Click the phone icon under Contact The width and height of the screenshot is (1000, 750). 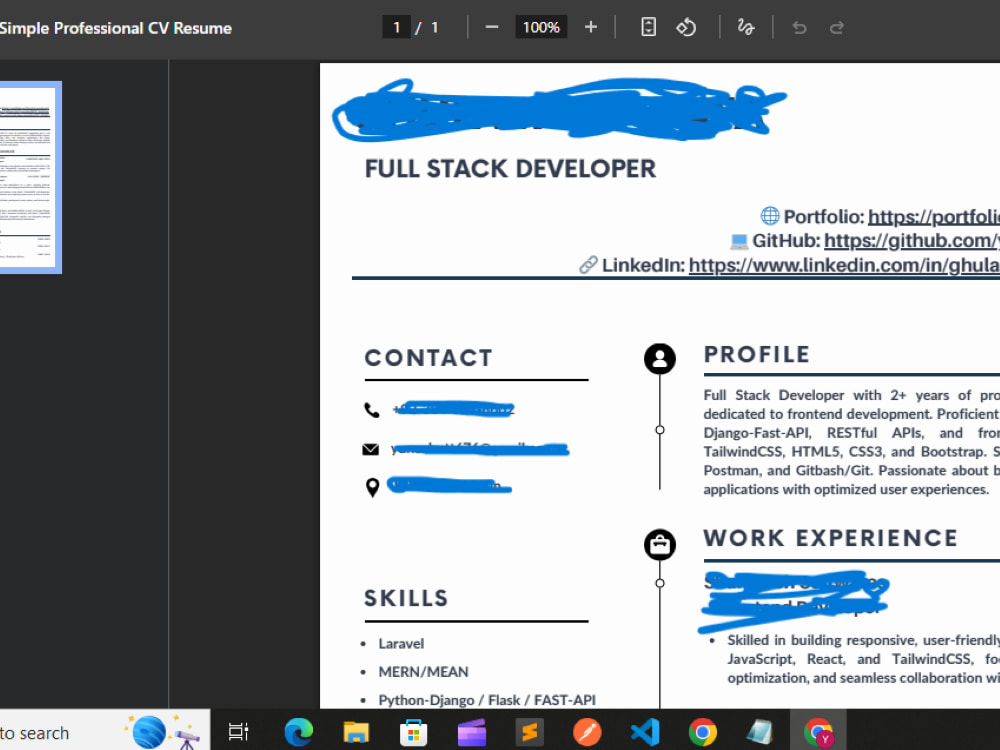(372, 409)
